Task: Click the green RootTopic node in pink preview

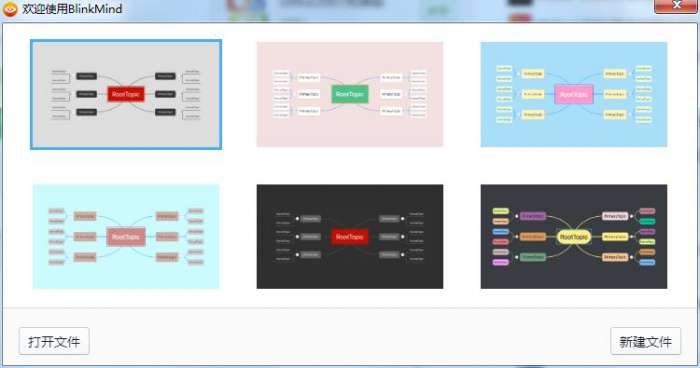Action: [350, 94]
